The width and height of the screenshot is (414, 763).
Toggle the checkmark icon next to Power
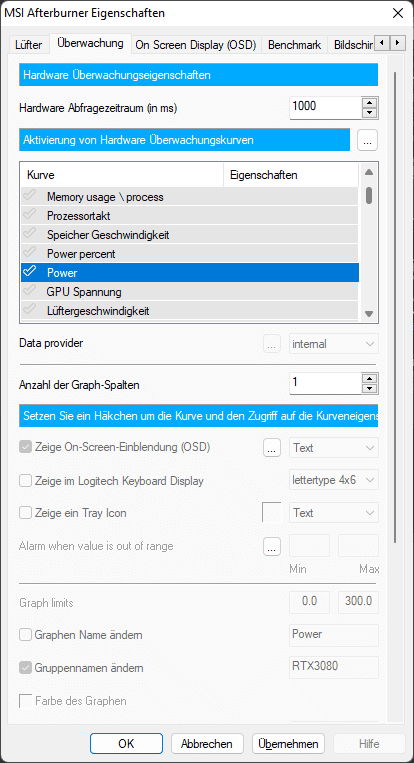coord(30,272)
